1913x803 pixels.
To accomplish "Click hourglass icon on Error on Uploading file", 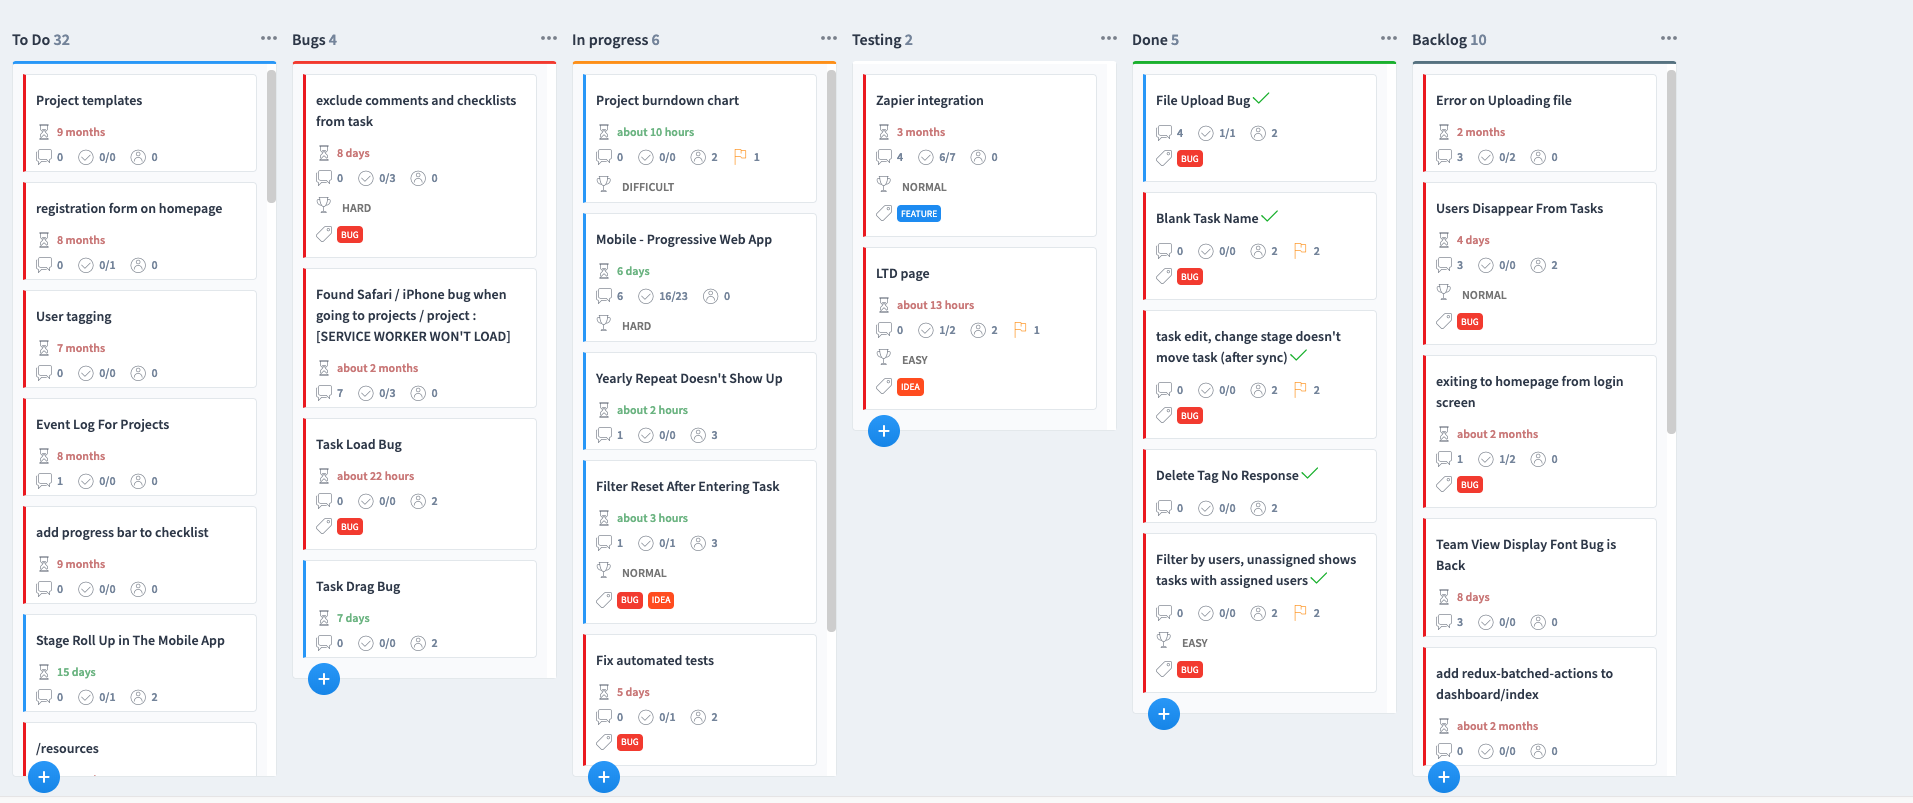I will click(x=1444, y=132).
